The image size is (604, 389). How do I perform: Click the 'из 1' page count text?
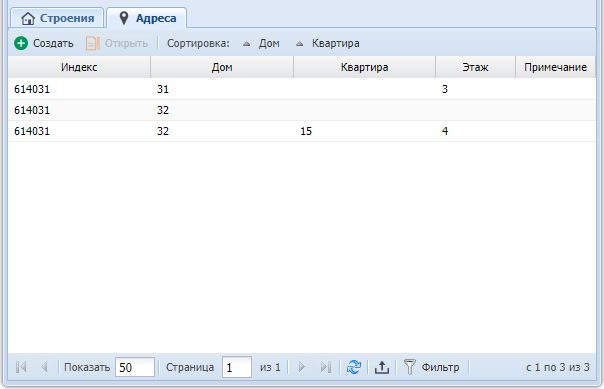[270, 367]
